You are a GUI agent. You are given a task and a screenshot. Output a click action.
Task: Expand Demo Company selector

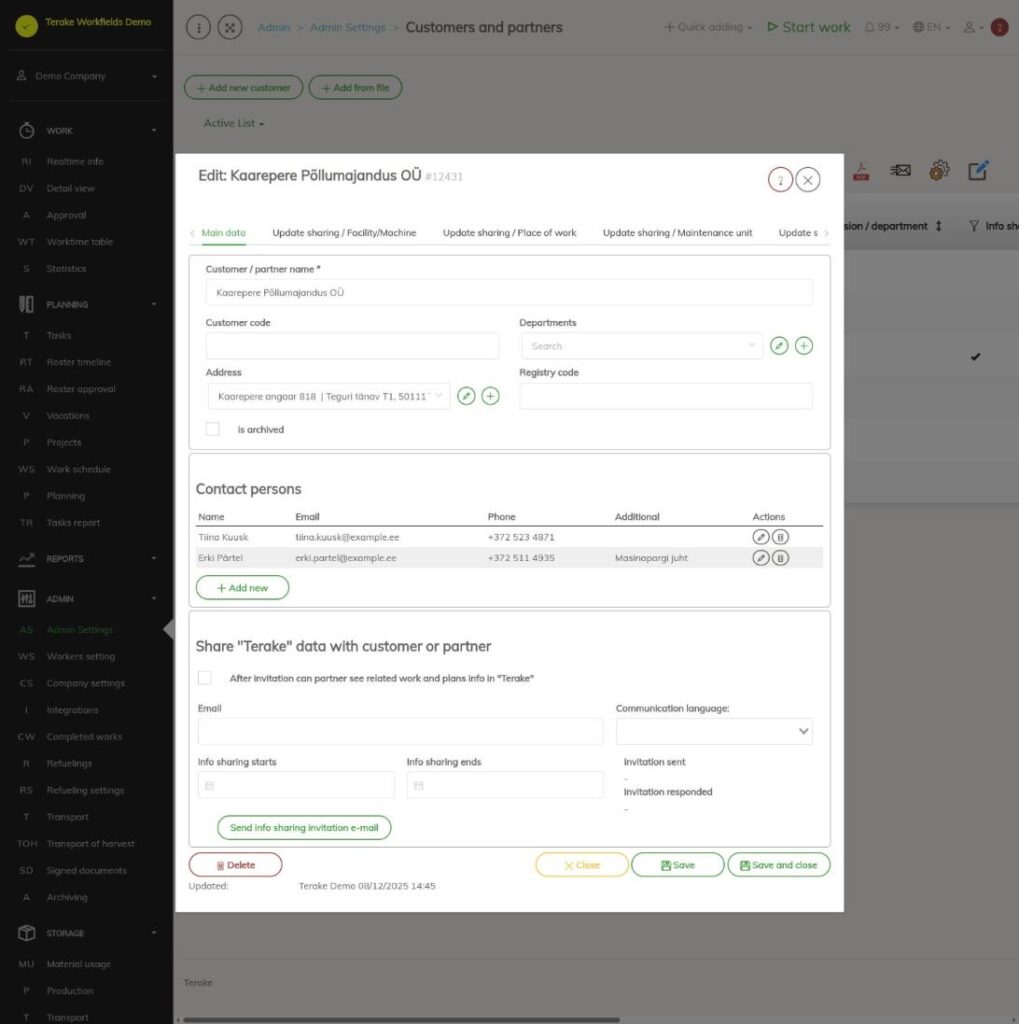[x=87, y=76]
